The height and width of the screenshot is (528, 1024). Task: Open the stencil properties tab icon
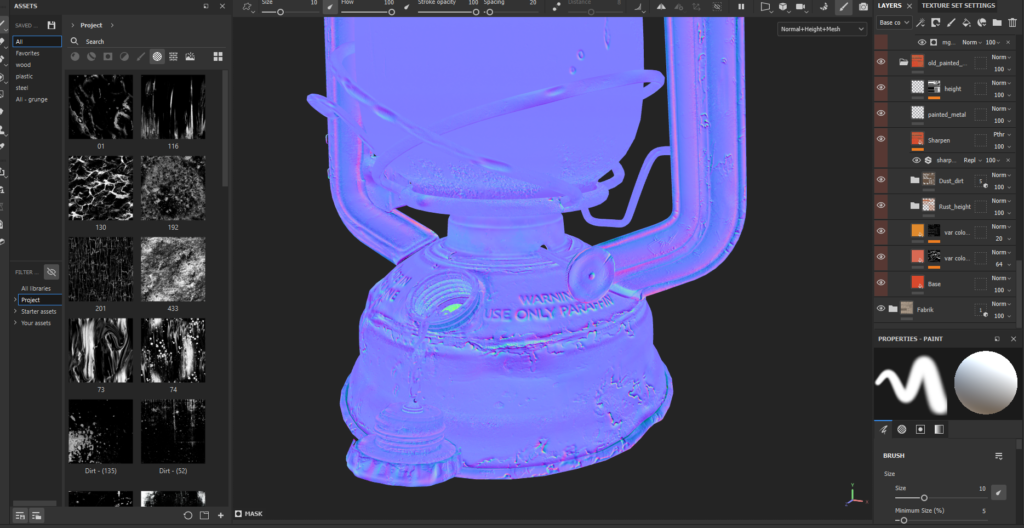920,429
